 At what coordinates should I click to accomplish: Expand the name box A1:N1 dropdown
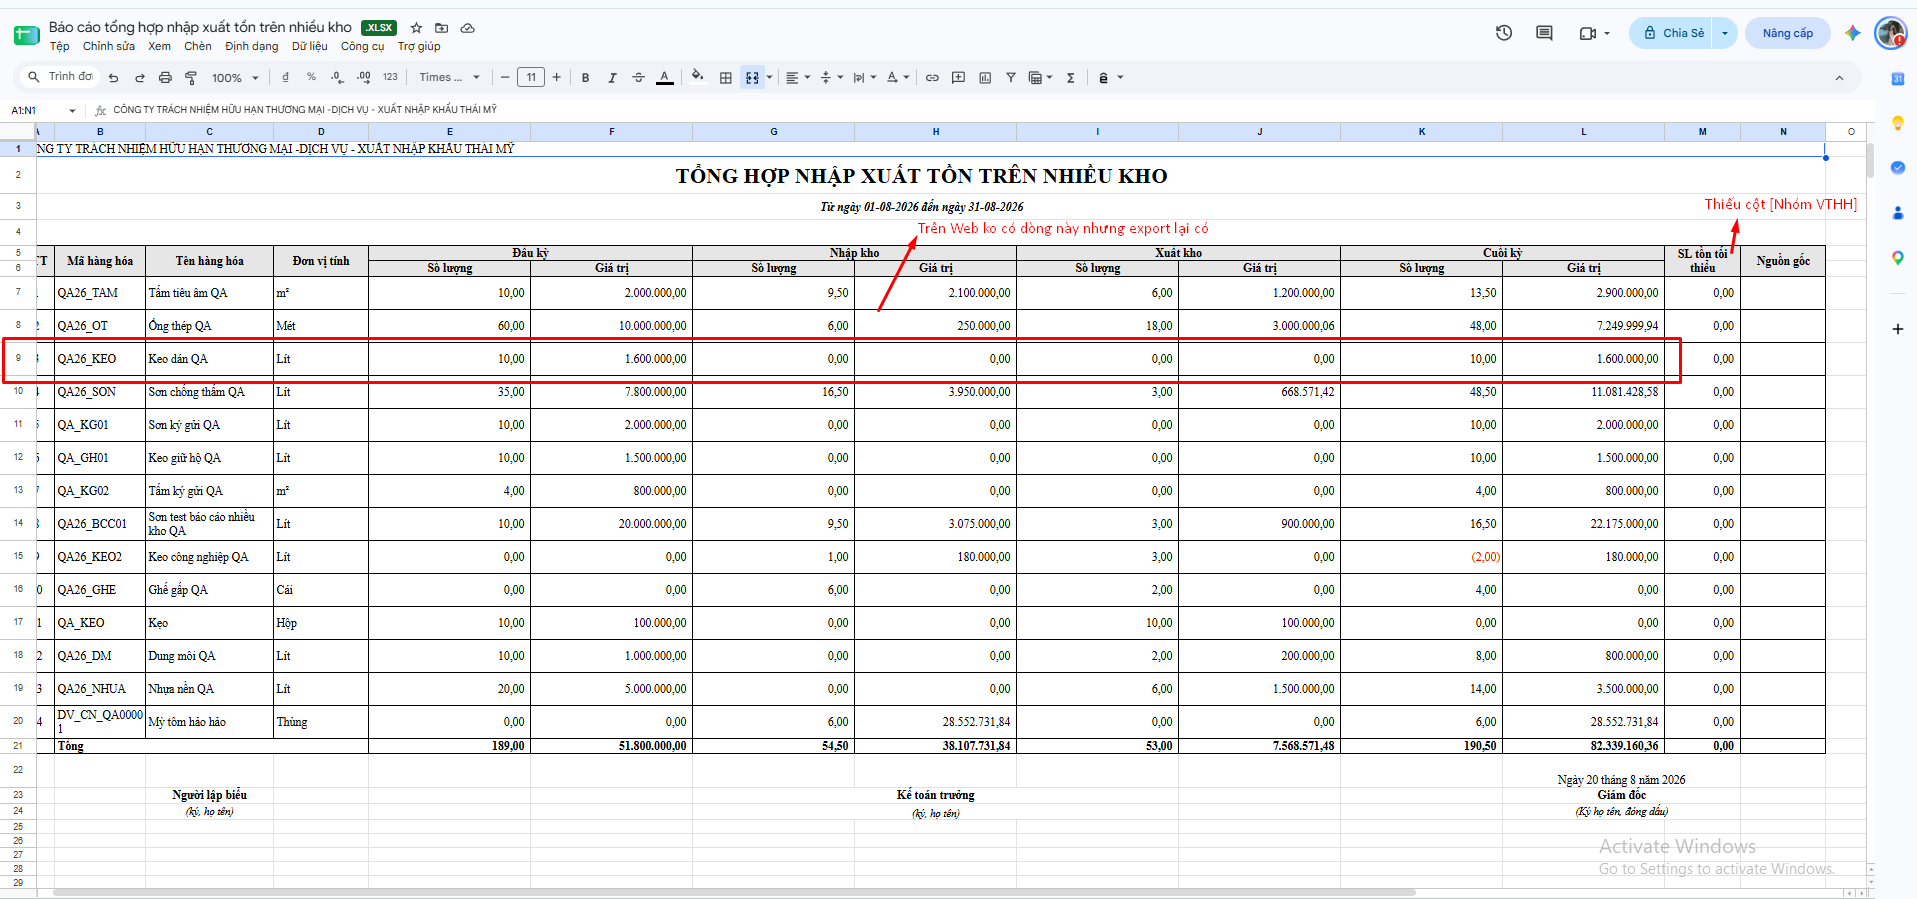(x=72, y=110)
